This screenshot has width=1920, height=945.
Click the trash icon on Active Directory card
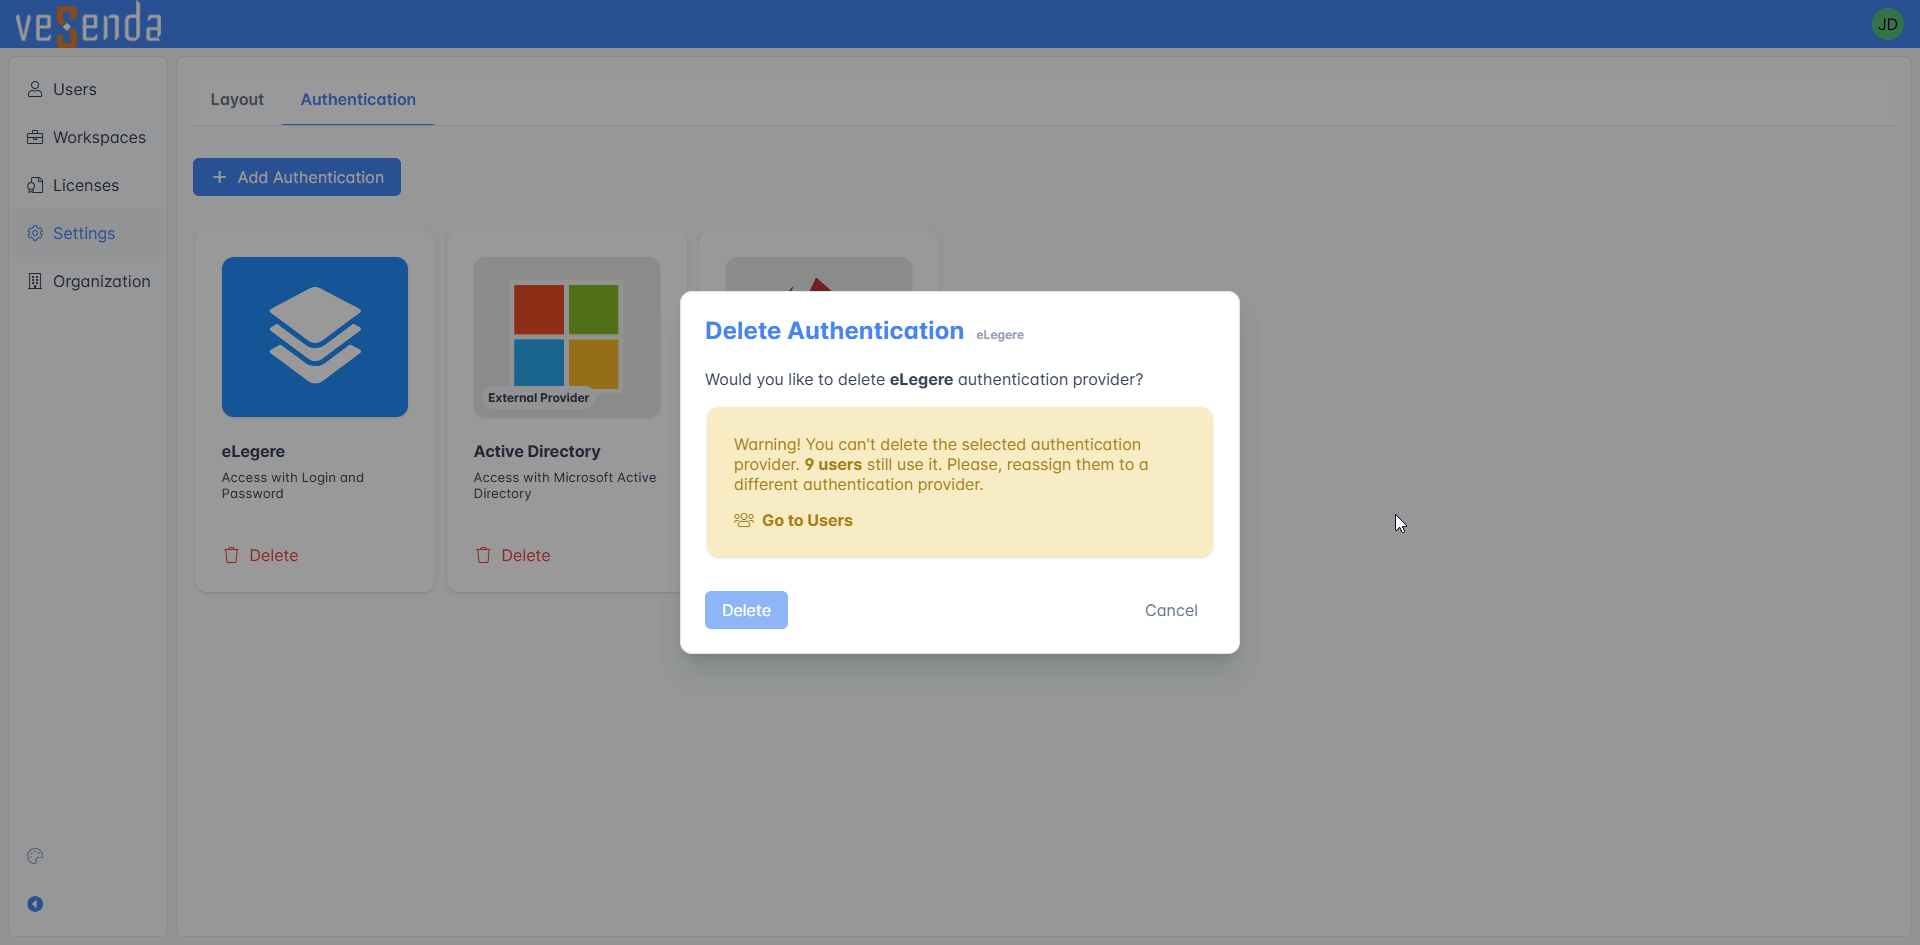click(x=483, y=555)
